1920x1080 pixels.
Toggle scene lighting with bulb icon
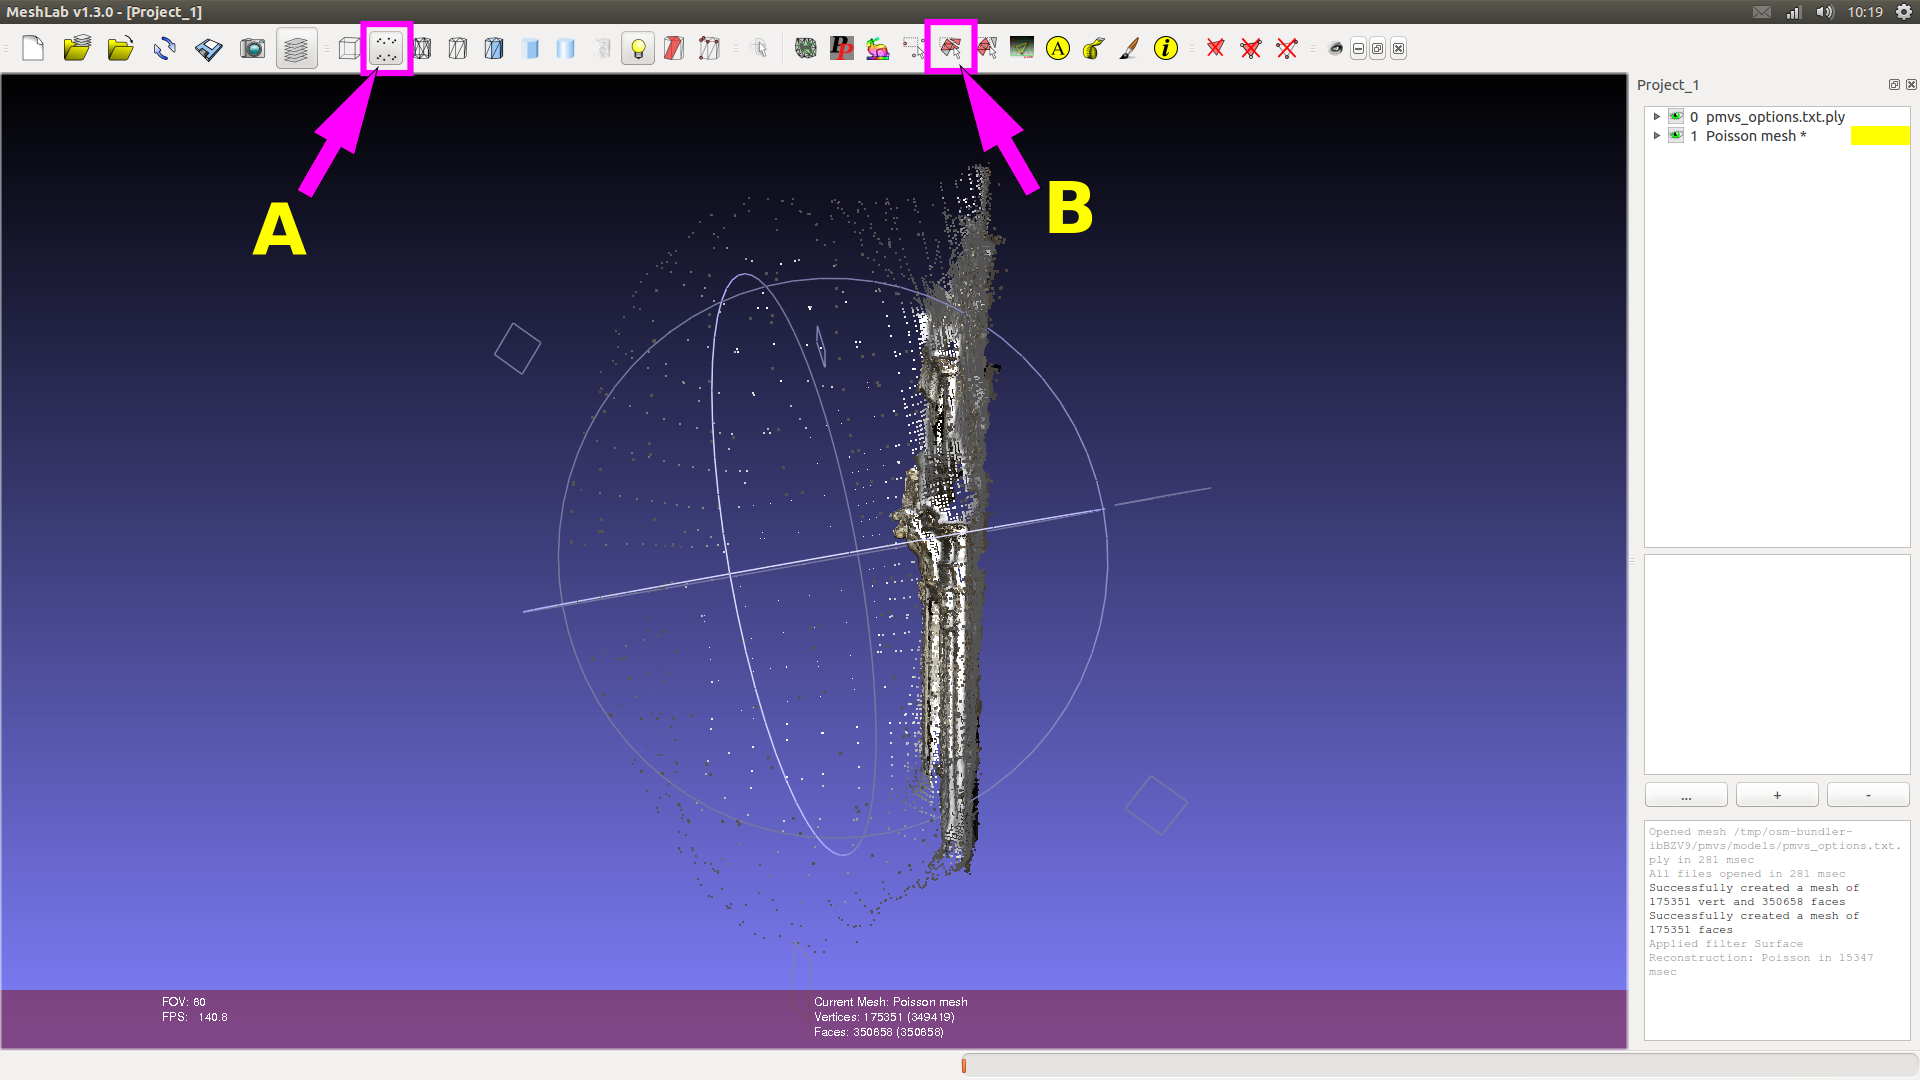click(638, 48)
